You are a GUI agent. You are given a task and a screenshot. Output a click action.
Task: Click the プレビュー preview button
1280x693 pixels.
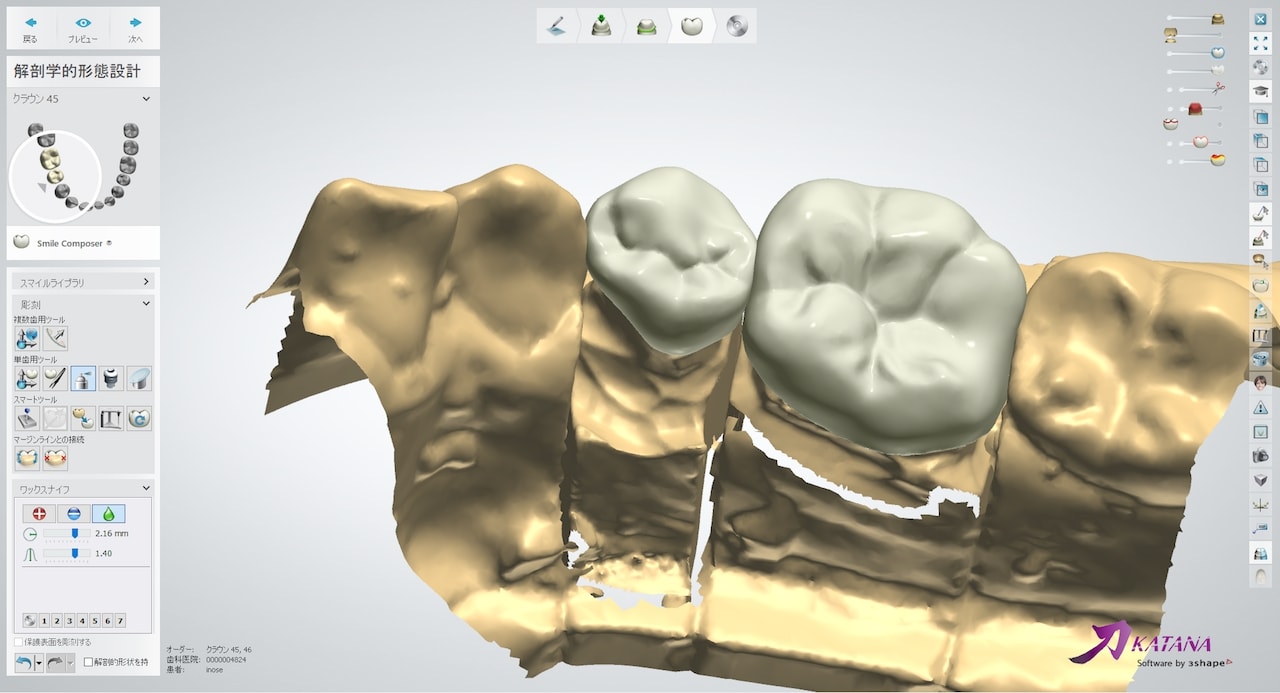83,29
